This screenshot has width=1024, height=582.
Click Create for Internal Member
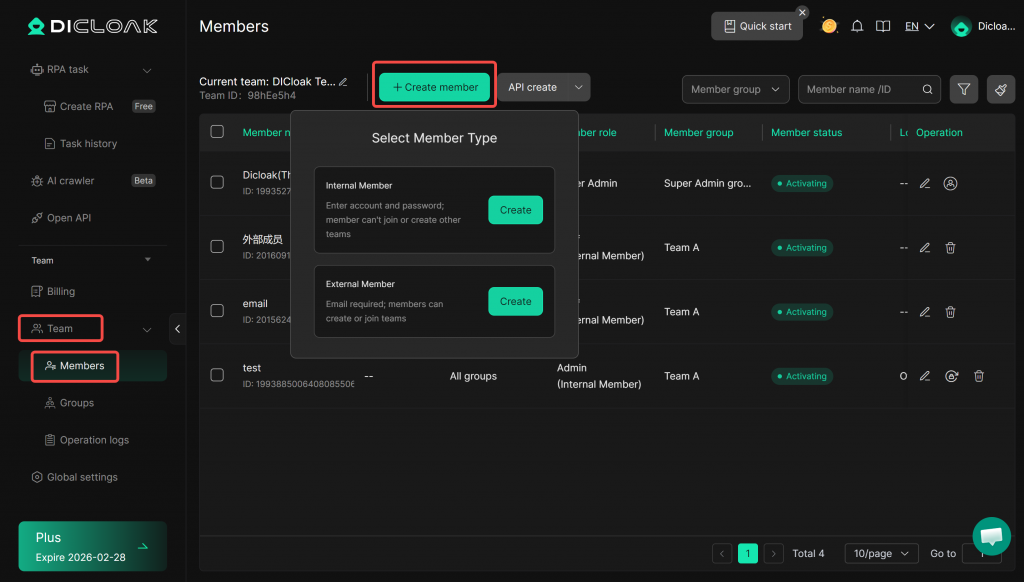515,210
